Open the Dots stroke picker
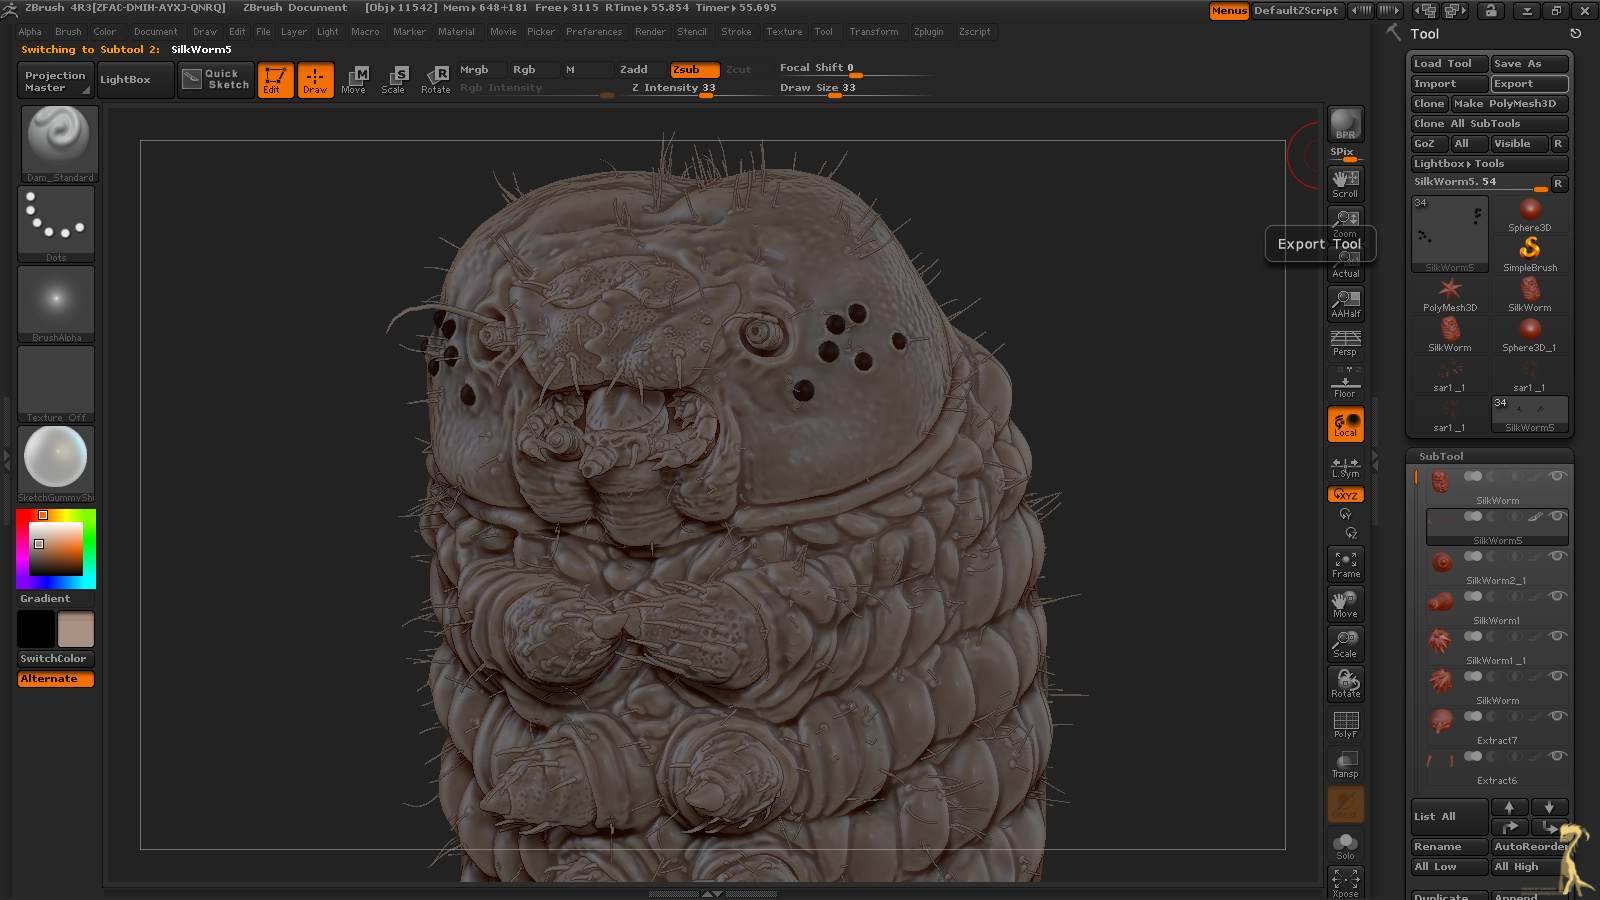Image resolution: width=1600 pixels, height=900 pixels. 57,224
